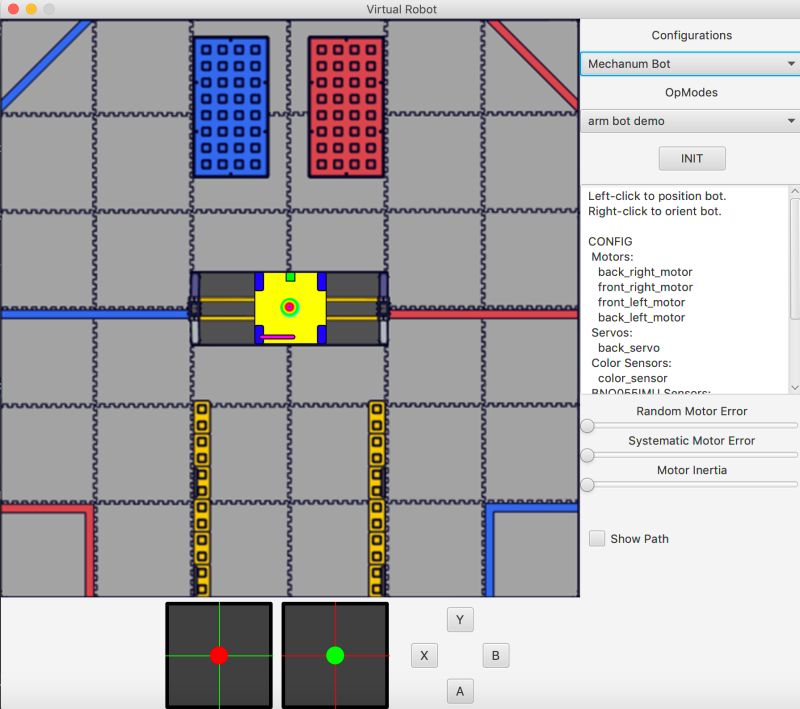The image size is (800, 709).
Task: Click the 'CONFIG' heading text
Action: (x=610, y=241)
